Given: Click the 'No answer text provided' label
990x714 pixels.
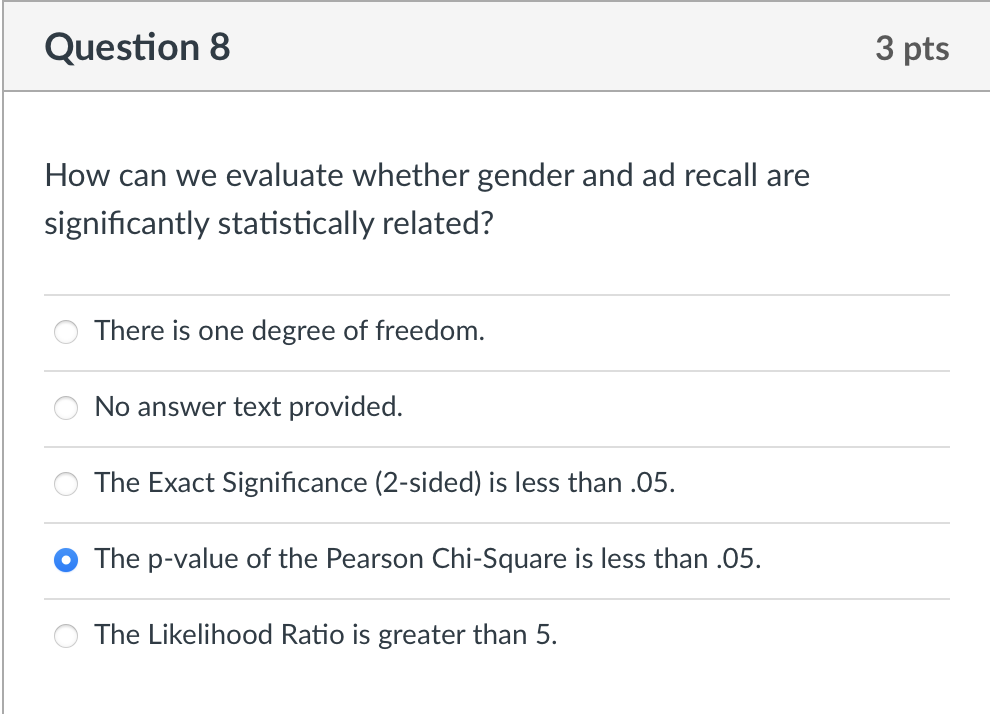Looking at the screenshot, I should pos(248,407).
